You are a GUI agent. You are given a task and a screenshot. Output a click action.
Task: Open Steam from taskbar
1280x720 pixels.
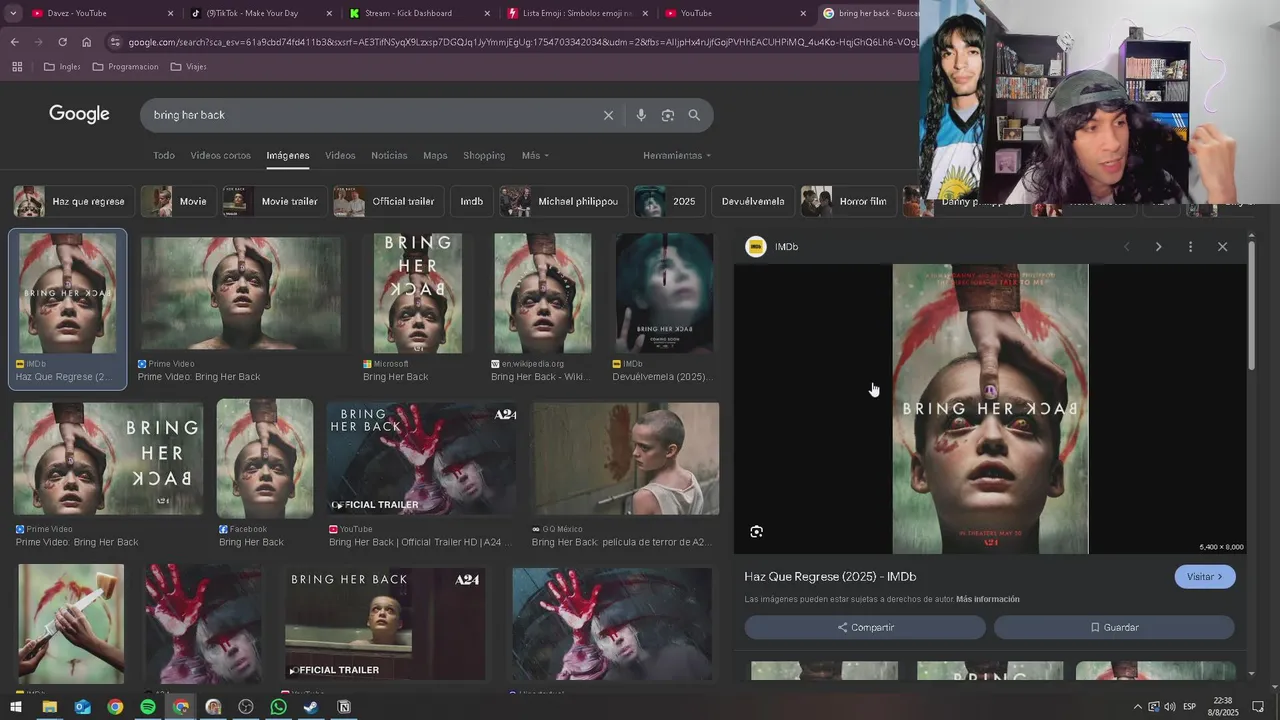(311, 707)
